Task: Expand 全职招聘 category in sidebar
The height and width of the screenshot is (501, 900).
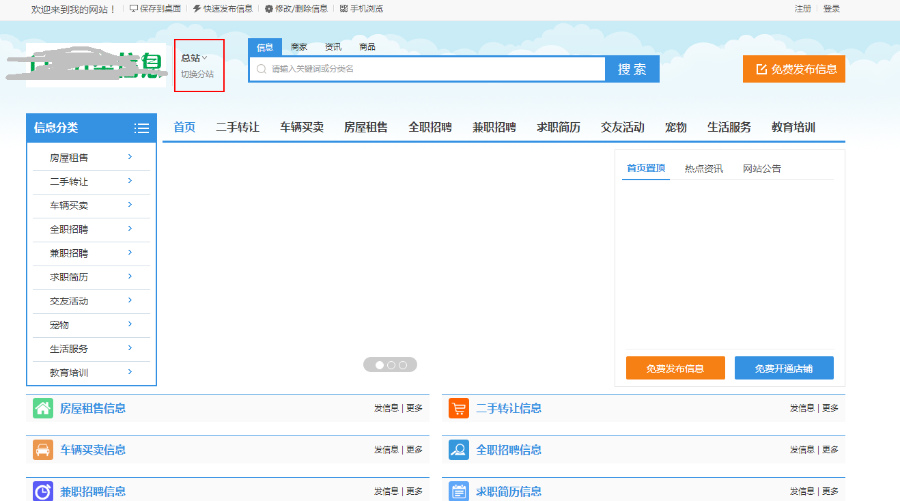Action: 91,229
